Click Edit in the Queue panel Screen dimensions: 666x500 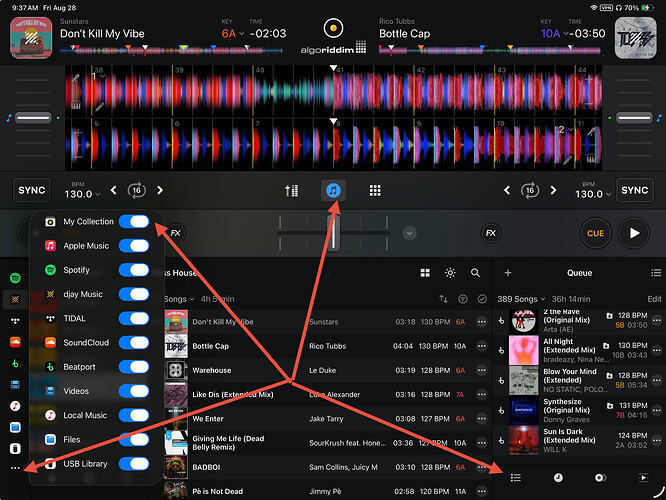(x=654, y=299)
